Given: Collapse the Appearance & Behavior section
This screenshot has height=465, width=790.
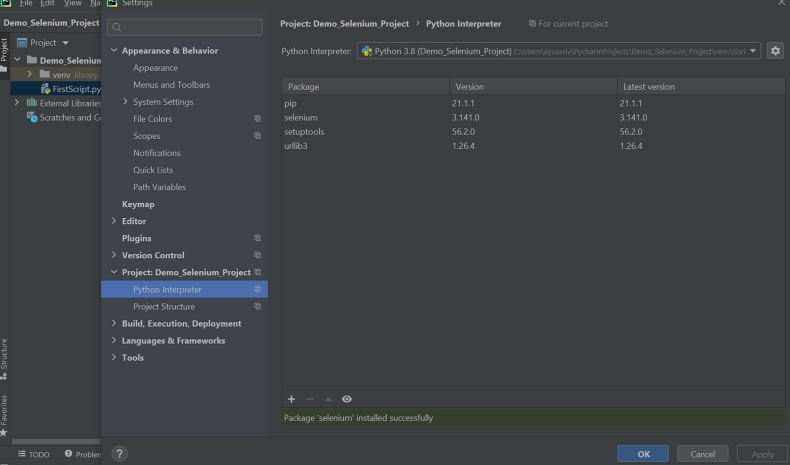Looking at the screenshot, I should click(114, 51).
